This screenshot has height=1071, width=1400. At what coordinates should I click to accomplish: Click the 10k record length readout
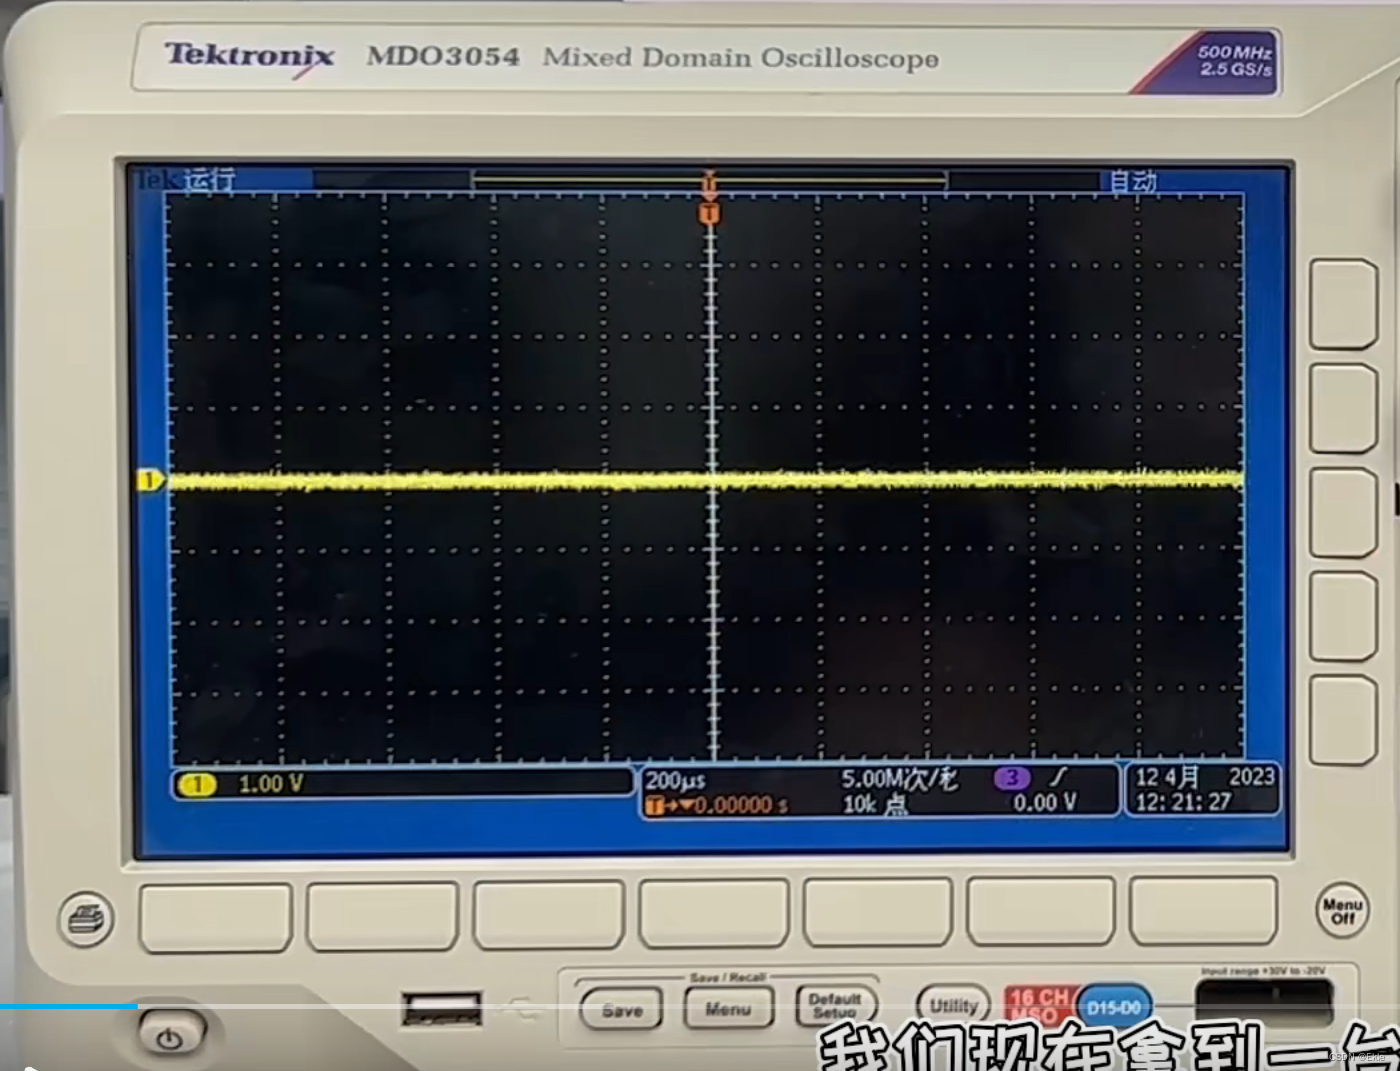[875, 804]
